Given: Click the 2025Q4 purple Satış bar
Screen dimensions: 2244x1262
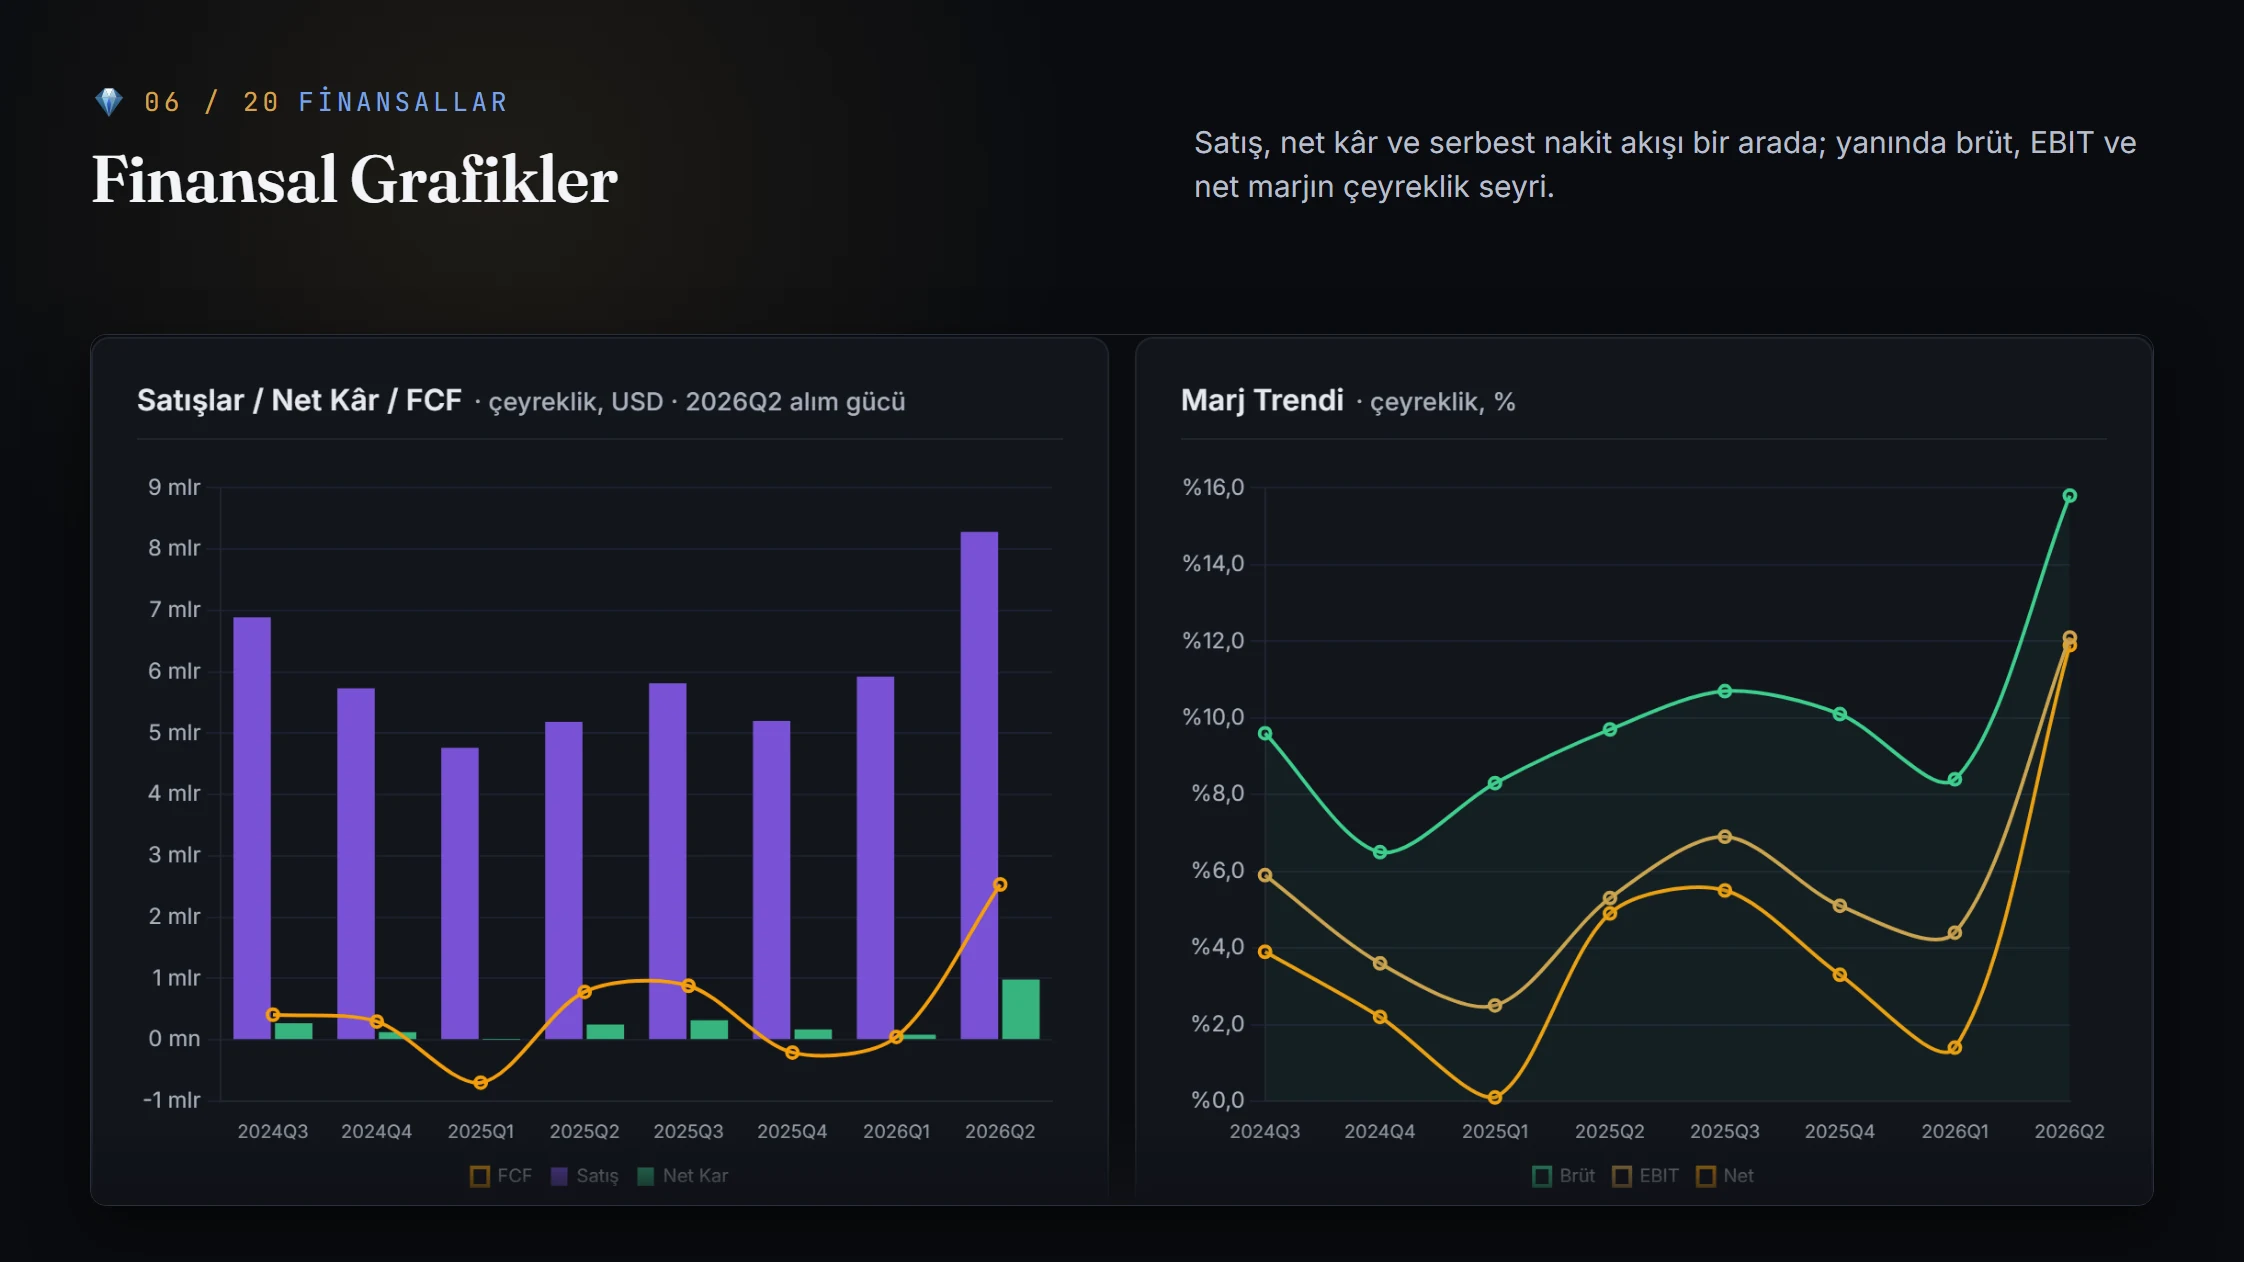Looking at the screenshot, I should [771, 880].
